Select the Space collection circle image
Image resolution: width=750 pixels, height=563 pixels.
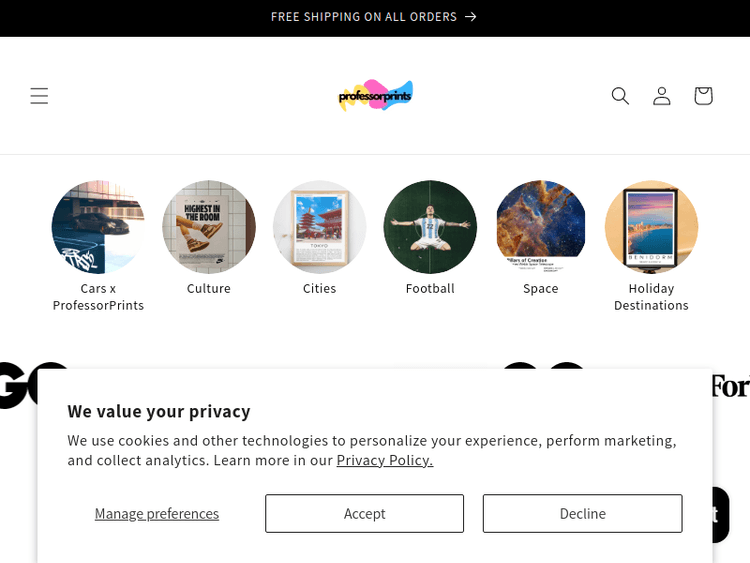point(541,227)
